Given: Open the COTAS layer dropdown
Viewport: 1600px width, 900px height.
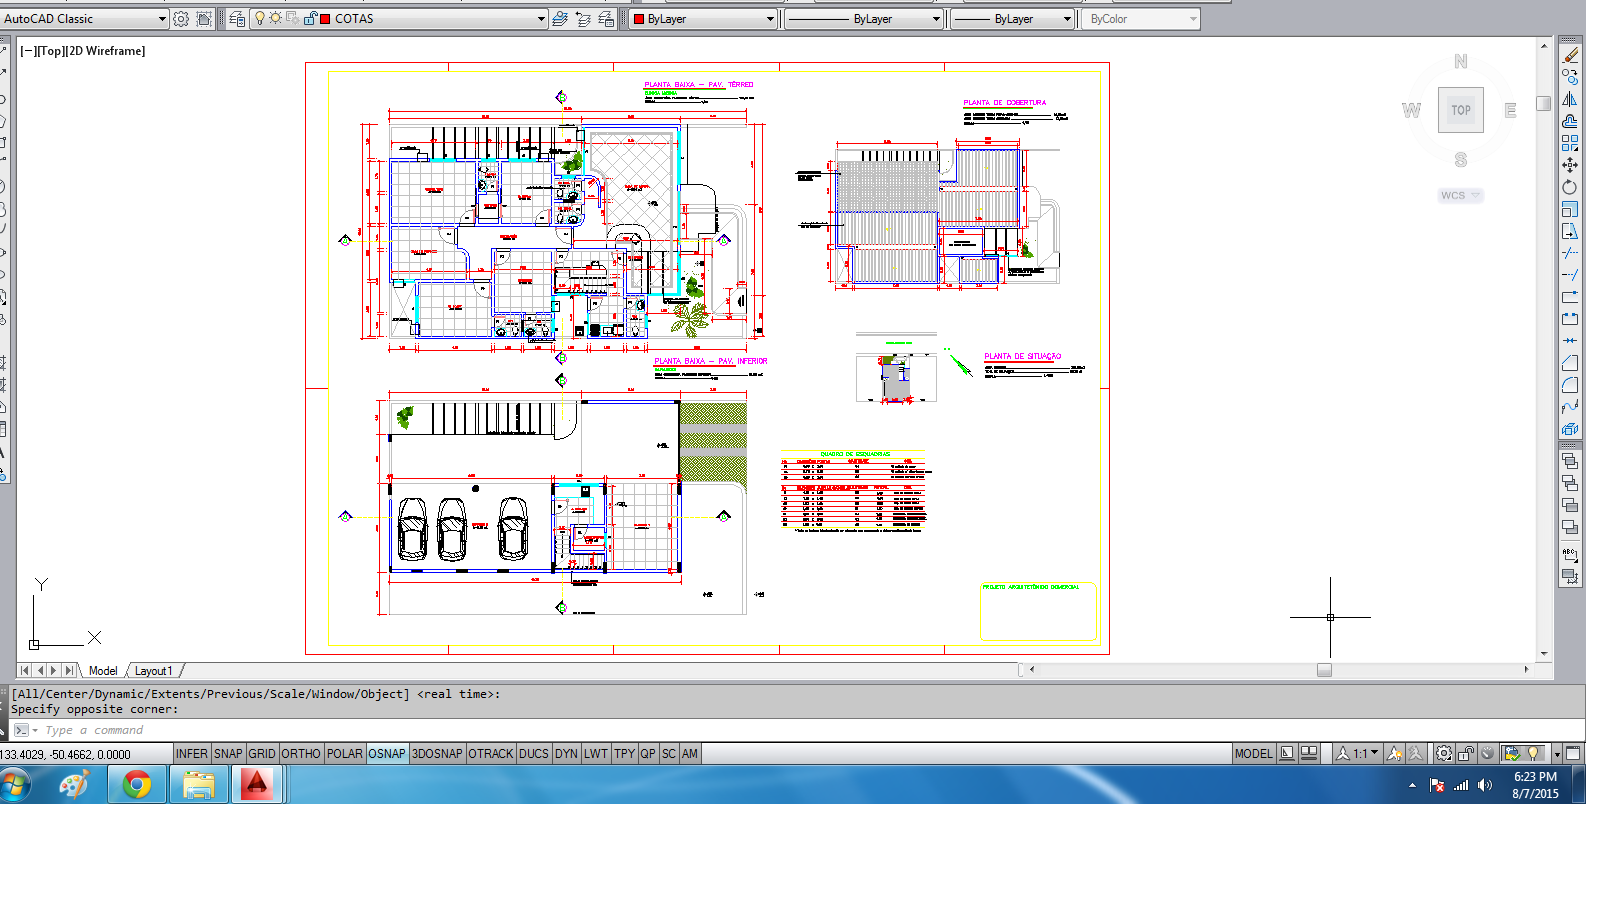Looking at the screenshot, I should point(542,18).
